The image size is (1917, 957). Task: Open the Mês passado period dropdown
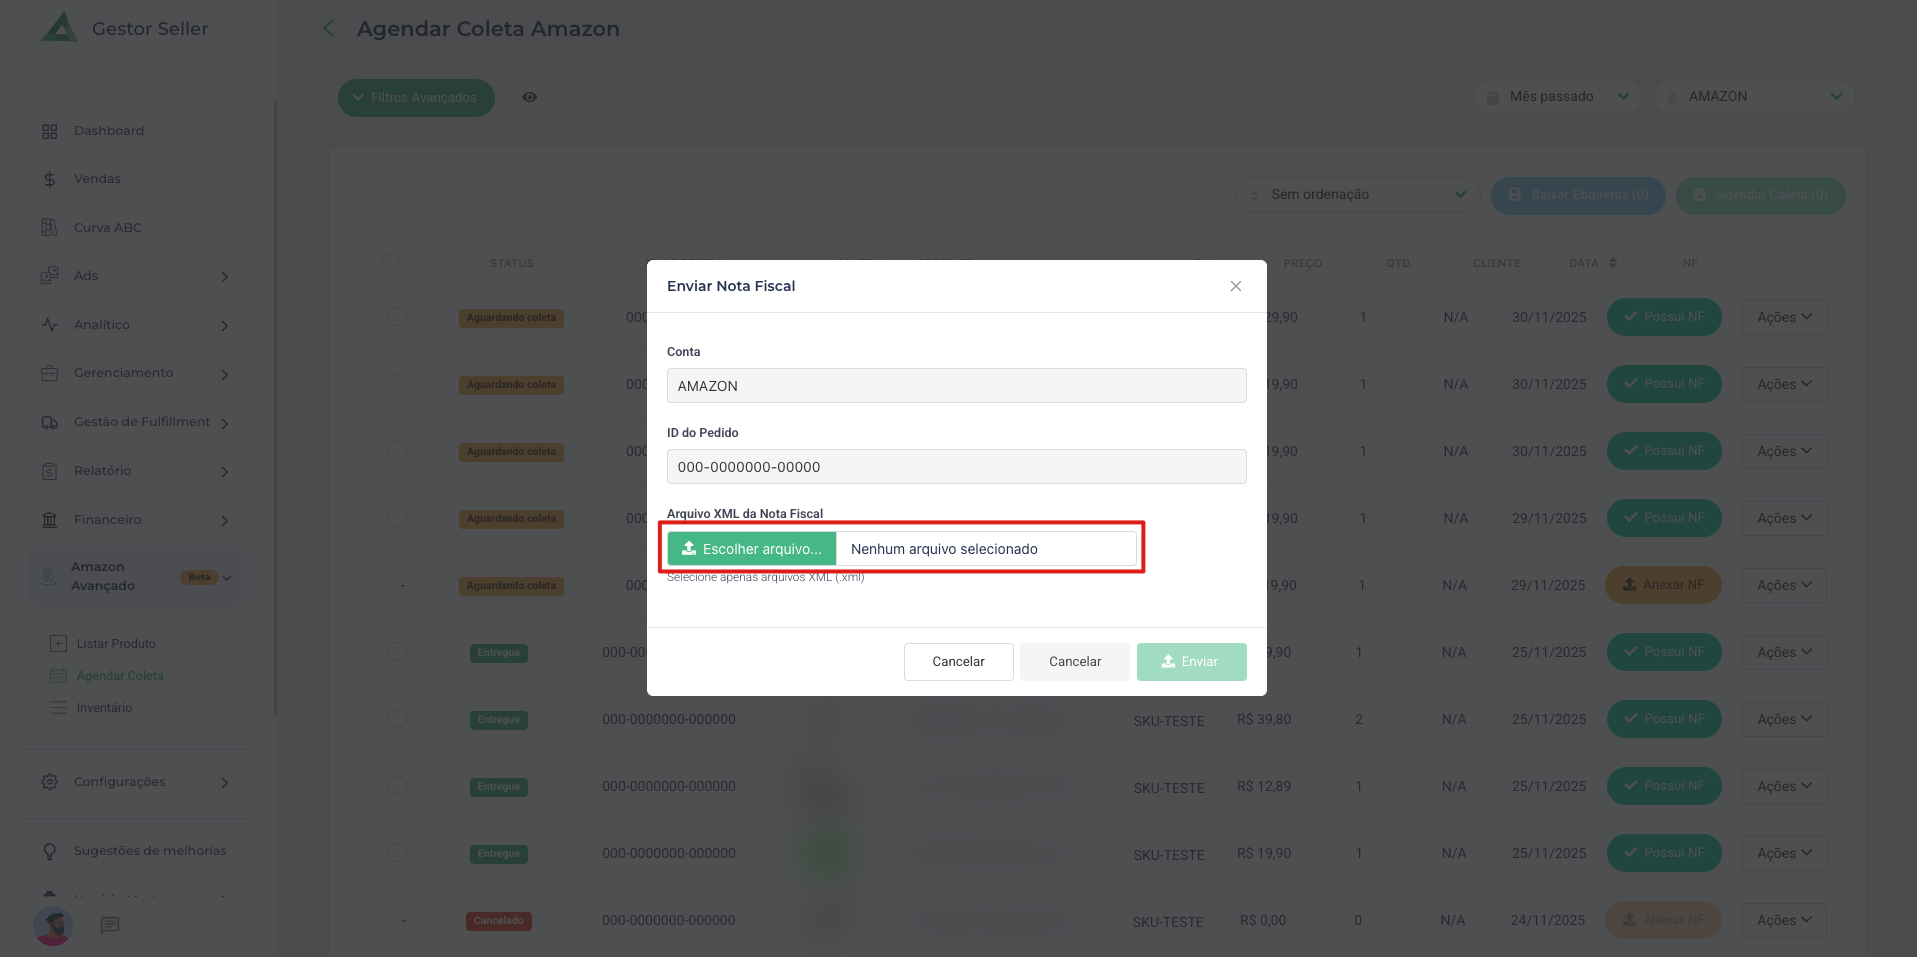tap(1558, 97)
